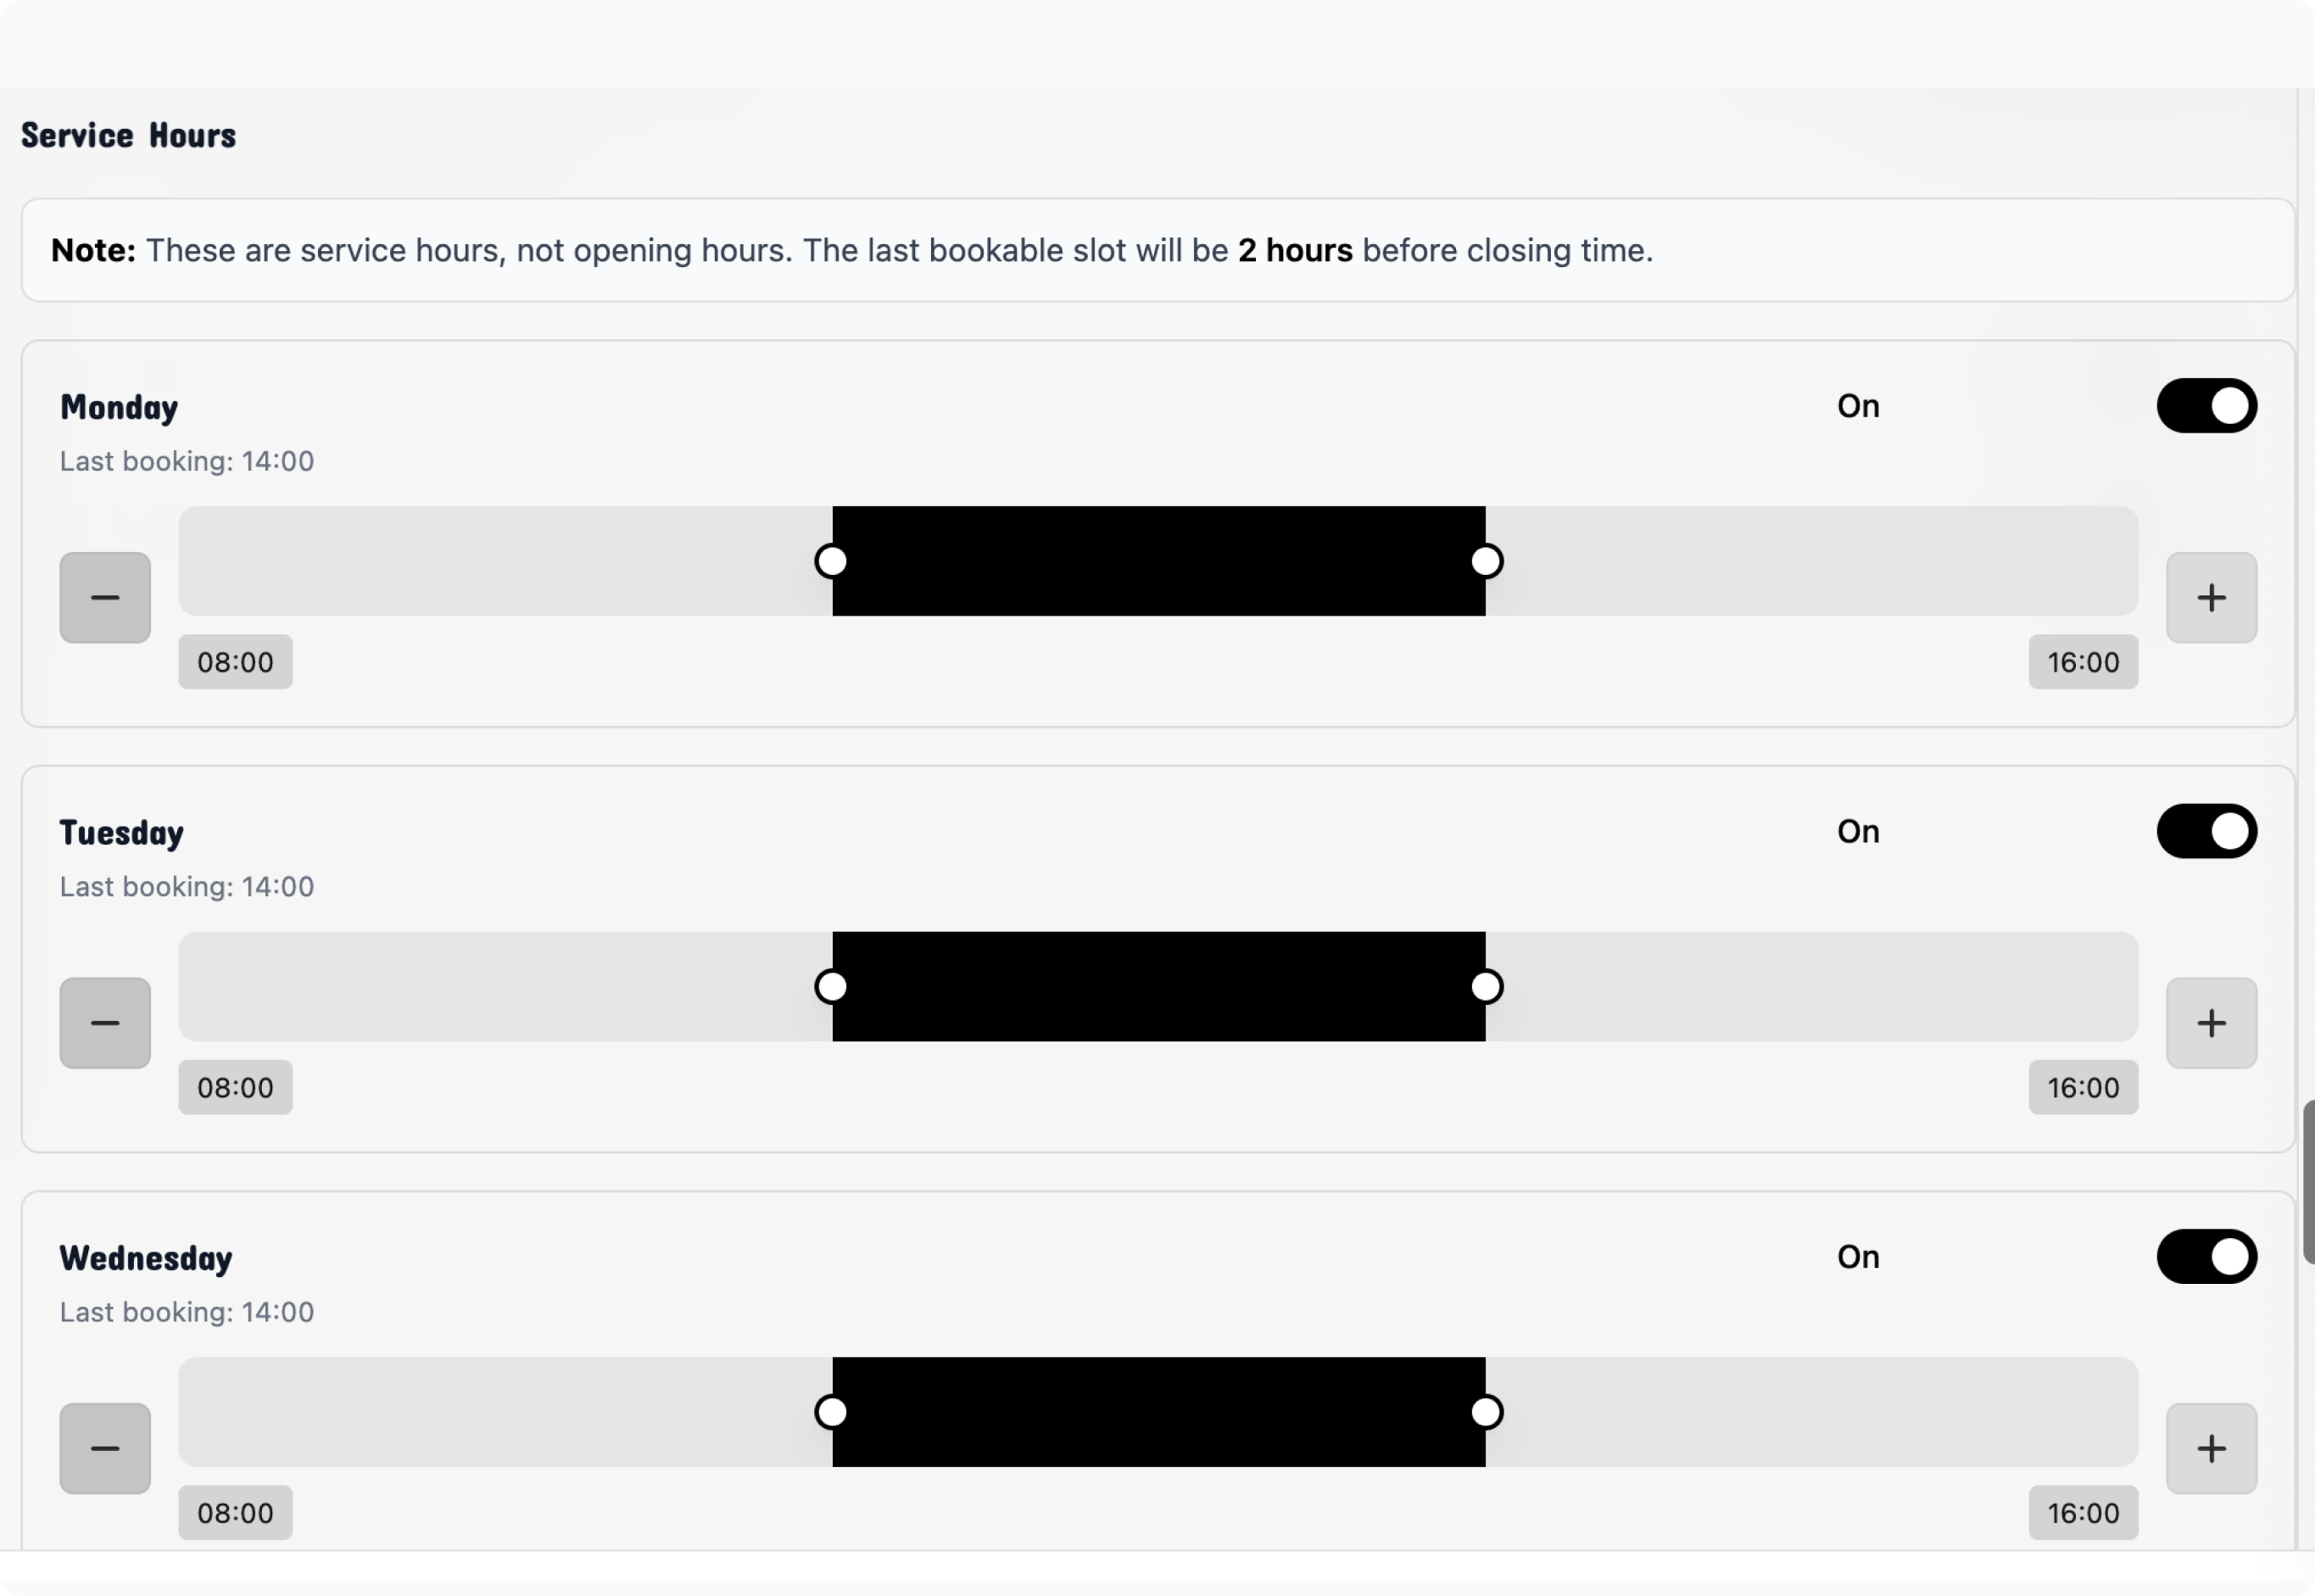The height and width of the screenshot is (1596, 2315).
Task: Click Monday slider's end handle
Action: tap(1486, 561)
